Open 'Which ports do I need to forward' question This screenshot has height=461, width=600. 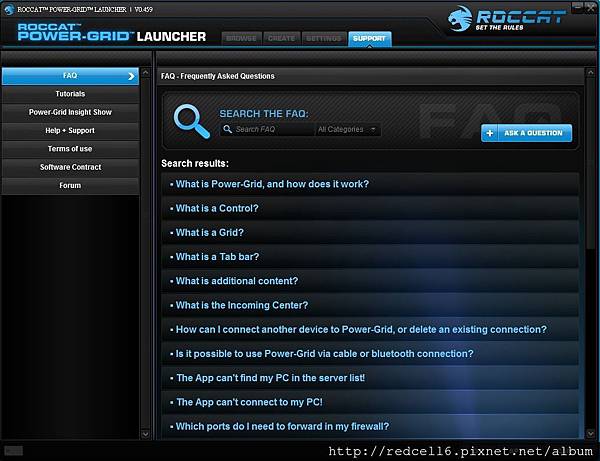coord(370,427)
